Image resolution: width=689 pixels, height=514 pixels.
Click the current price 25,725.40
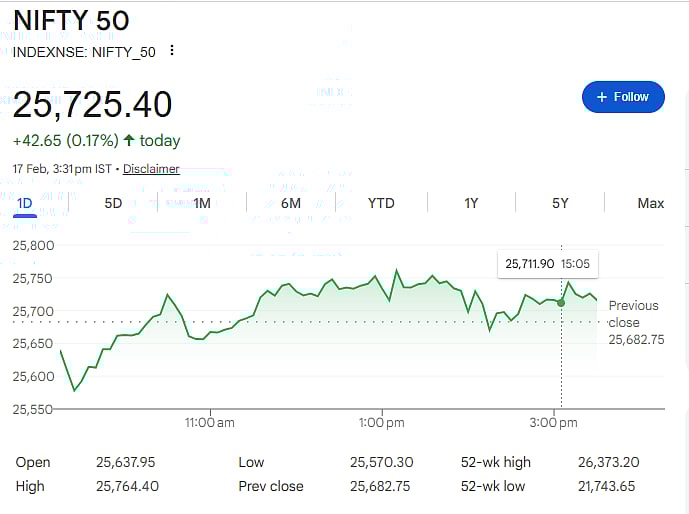[92, 104]
